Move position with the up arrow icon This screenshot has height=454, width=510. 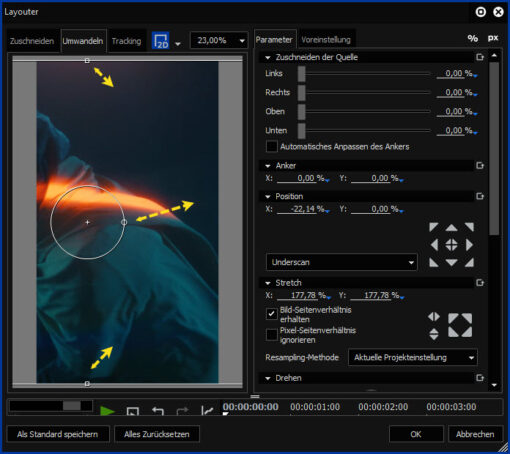point(451,228)
